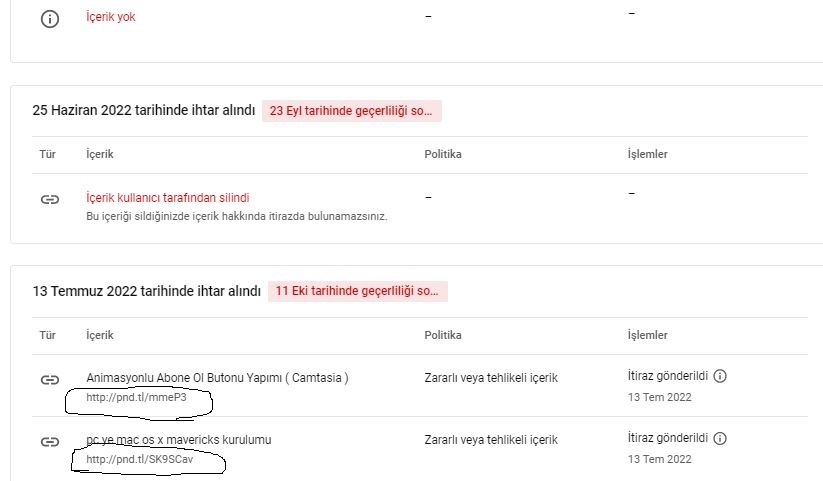823x481 pixels.
Task: Click the info circle icon beside İçerik yok
Action: (50, 19)
